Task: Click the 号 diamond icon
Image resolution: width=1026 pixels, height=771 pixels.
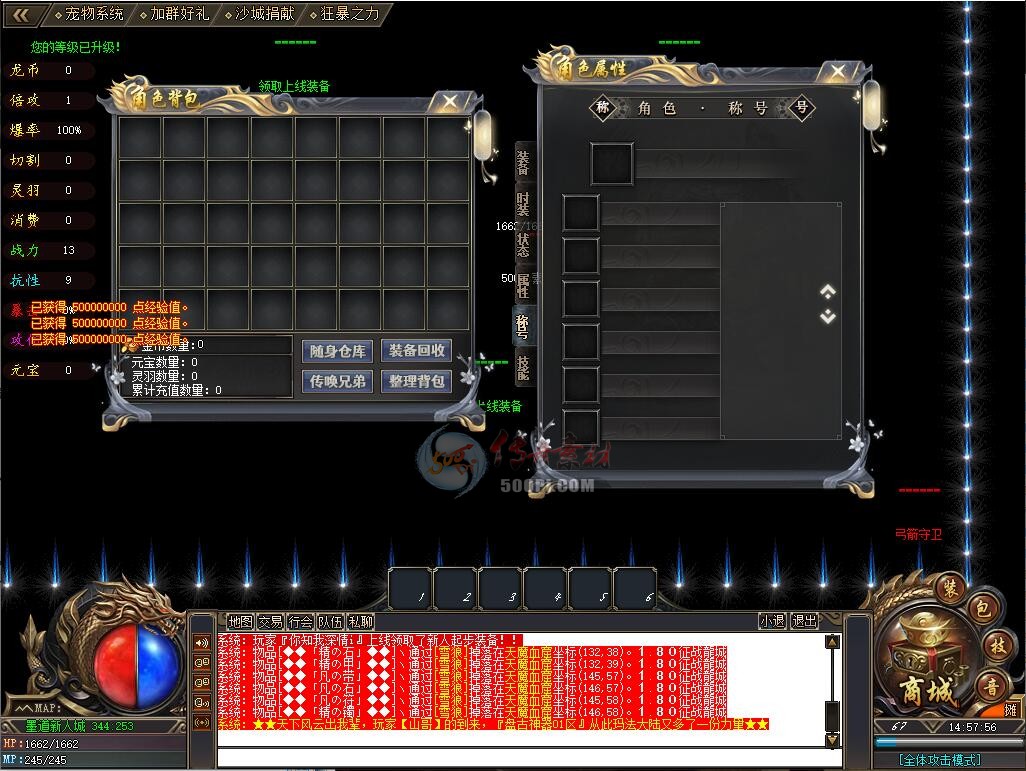Action: click(802, 107)
